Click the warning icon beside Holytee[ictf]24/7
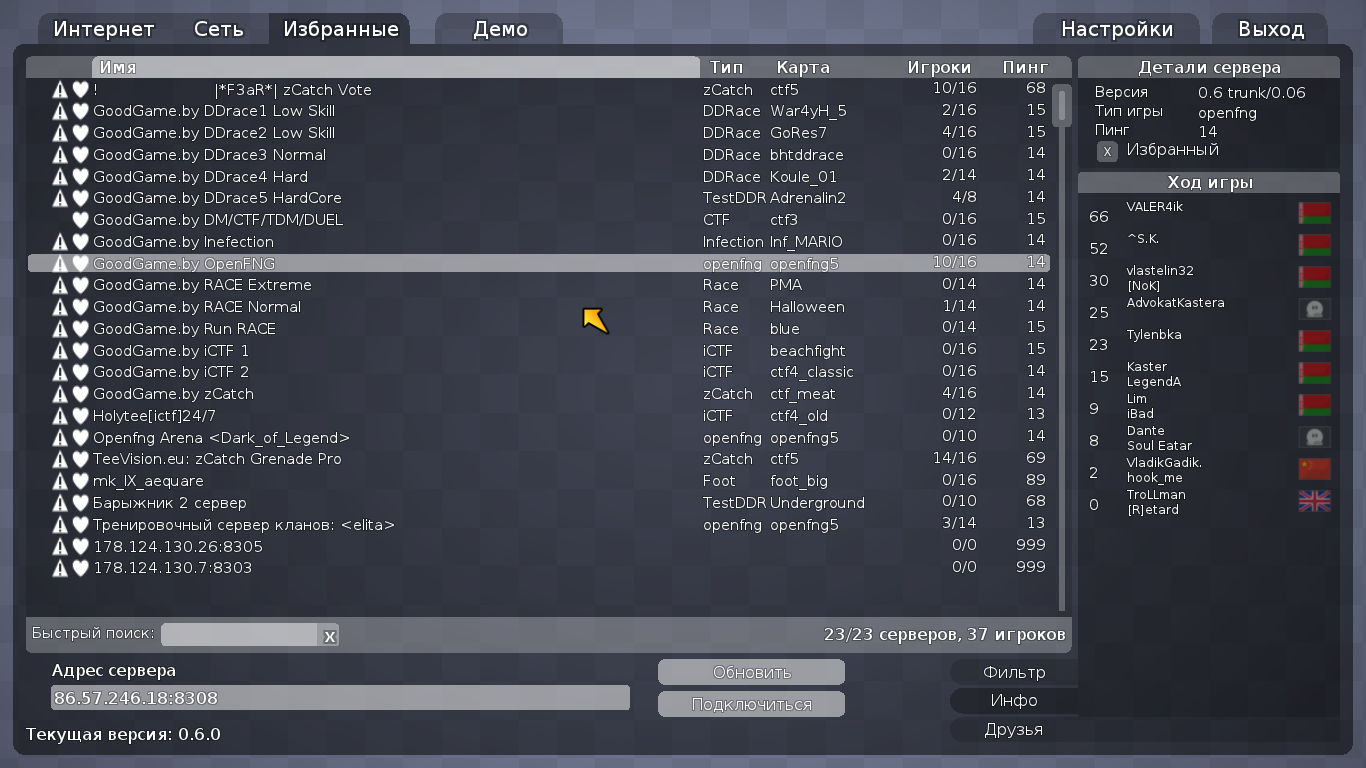The height and width of the screenshot is (768, 1366). coord(60,416)
